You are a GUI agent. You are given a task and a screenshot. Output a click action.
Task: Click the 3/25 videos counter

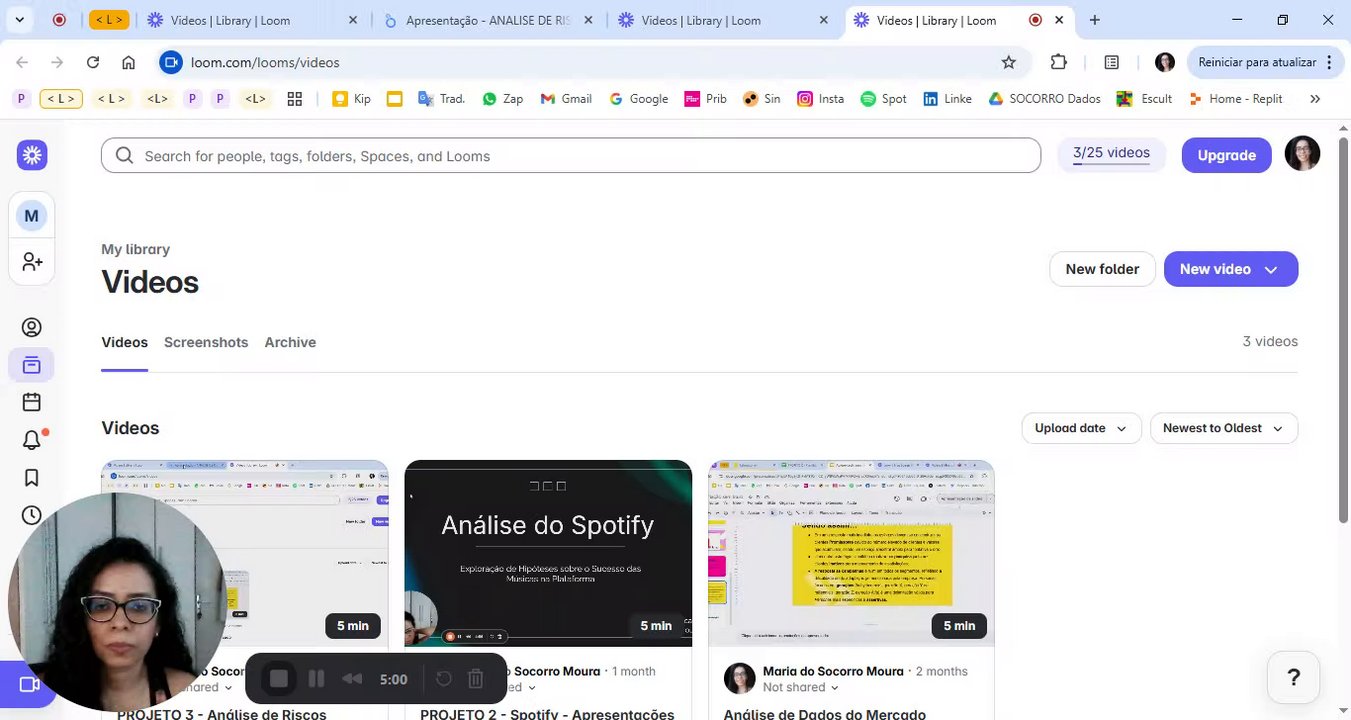[1111, 153]
